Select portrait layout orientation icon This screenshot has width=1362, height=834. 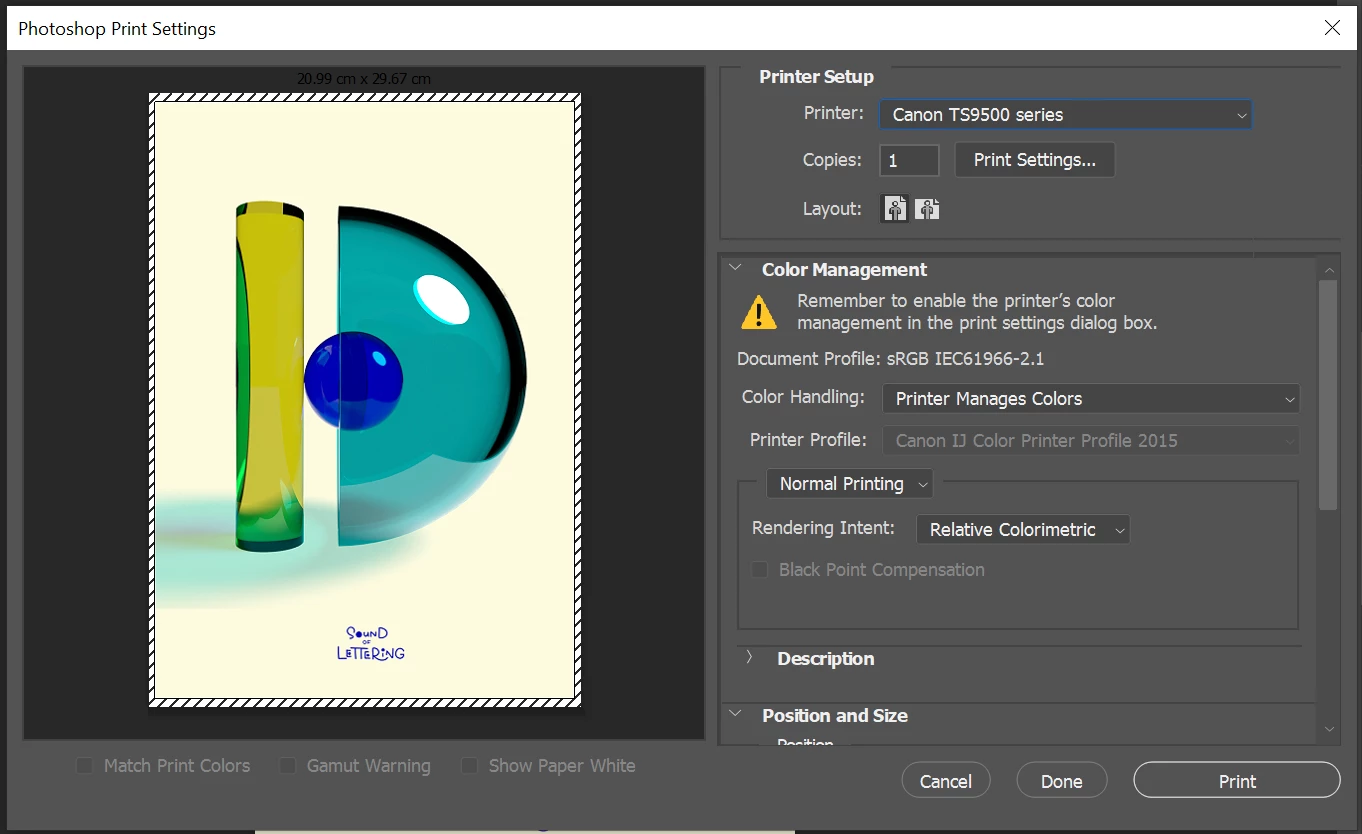tap(895, 209)
